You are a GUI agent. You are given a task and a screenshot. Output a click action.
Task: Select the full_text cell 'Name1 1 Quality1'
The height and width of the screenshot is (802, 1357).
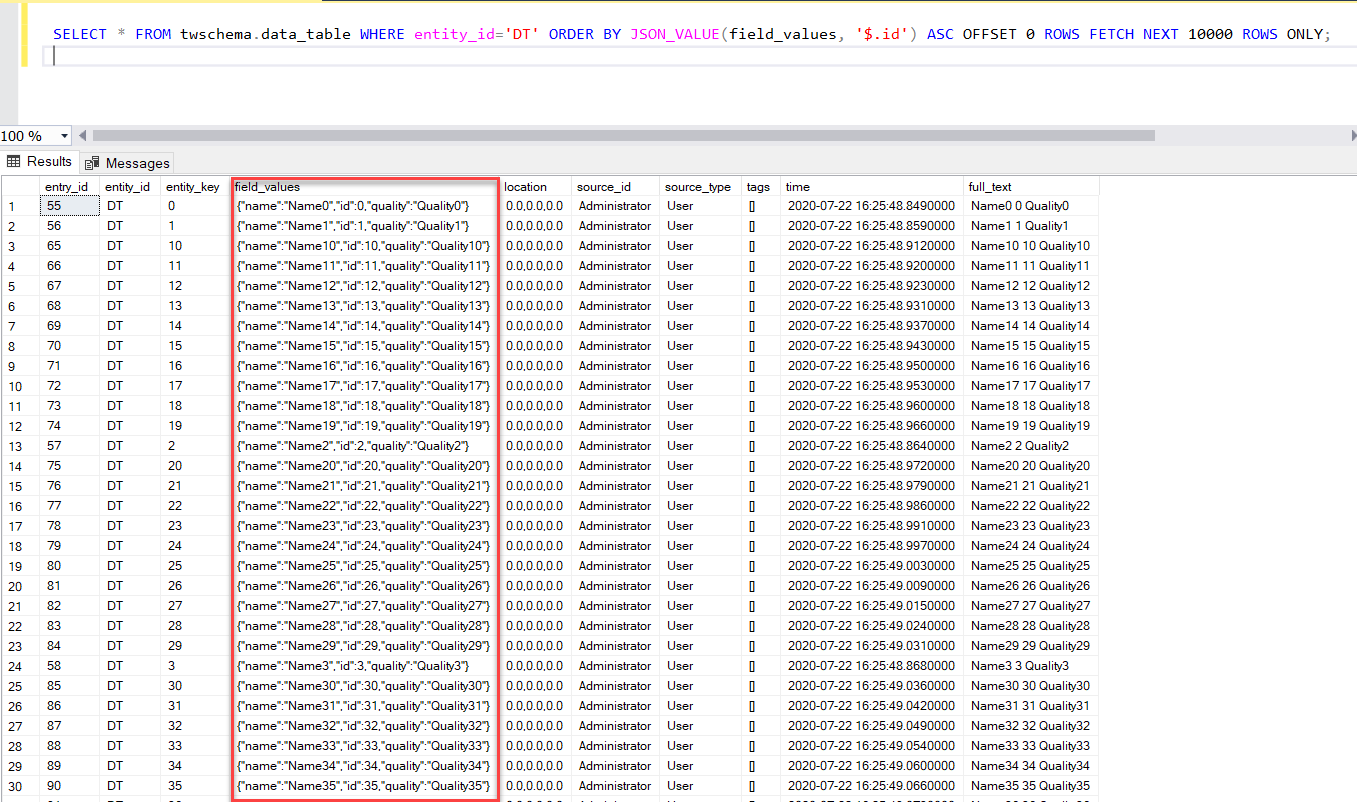(1032, 226)
